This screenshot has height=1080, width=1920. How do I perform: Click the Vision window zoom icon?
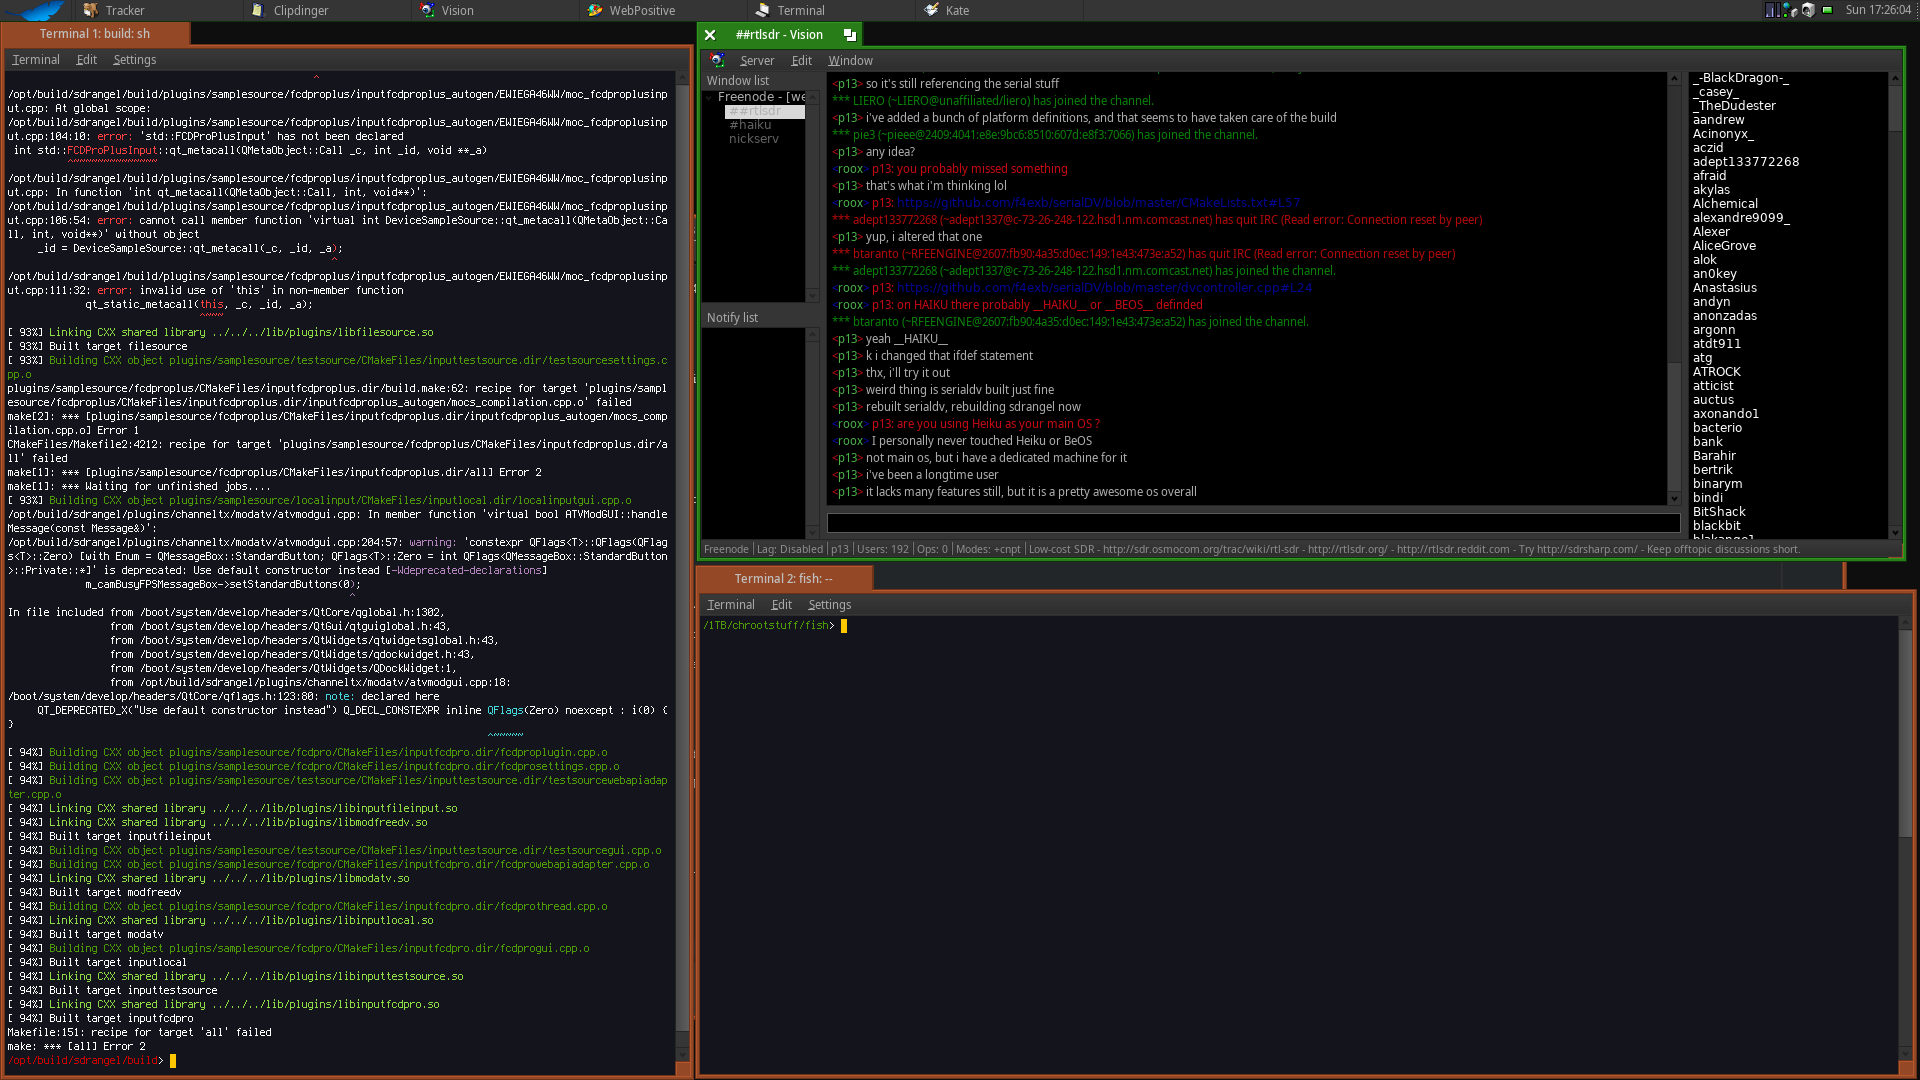(849, 35)
